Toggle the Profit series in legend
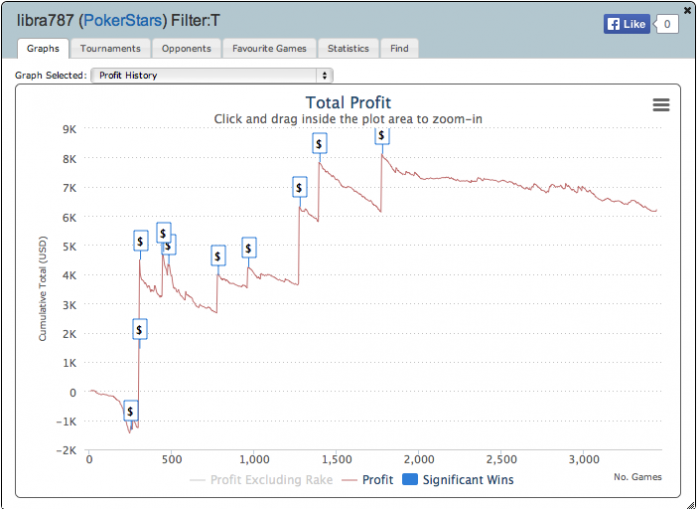The image size is (700, 509). tap(367, 480)
